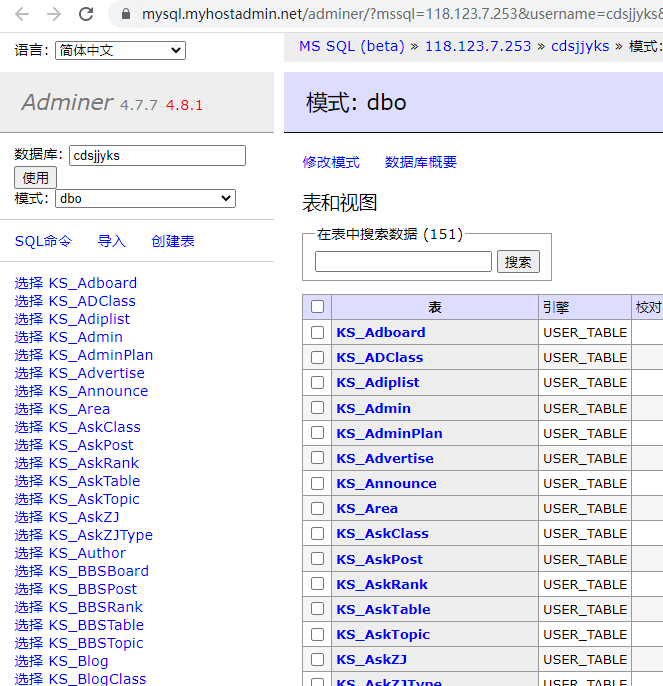Click the 创建表 create table link
The image size is (663, 686).
pos(173,241)
